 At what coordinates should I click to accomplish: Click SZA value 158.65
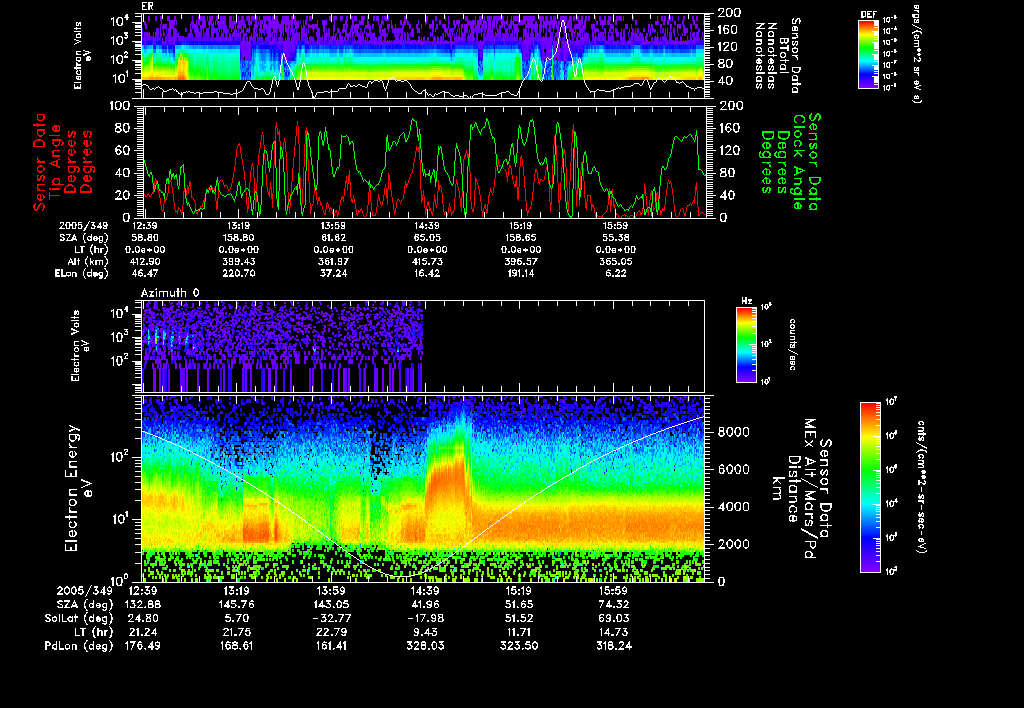point(520,238)
